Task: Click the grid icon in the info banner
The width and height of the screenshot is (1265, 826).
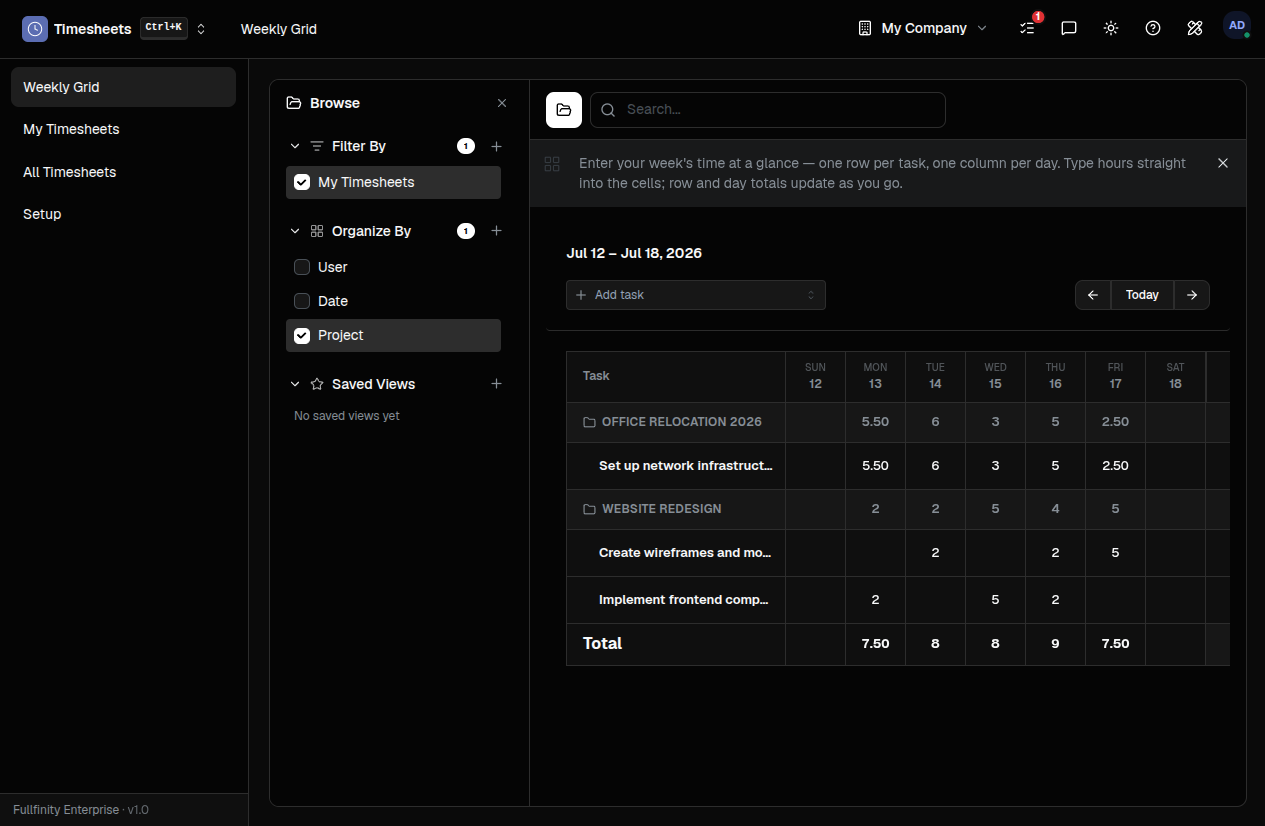Action: 552,164
